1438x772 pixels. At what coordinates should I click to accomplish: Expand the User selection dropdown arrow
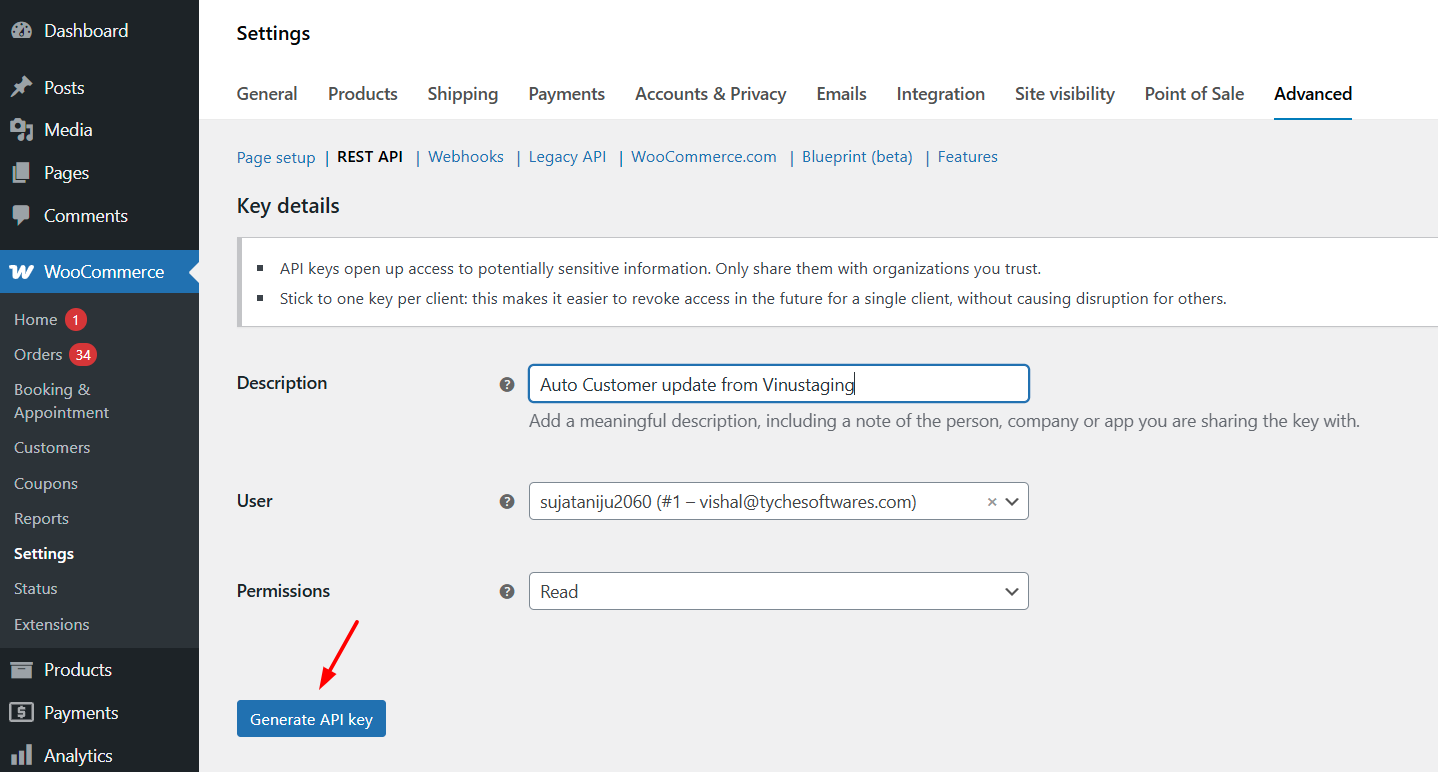pyautogui.click(x=1012, y=502)
